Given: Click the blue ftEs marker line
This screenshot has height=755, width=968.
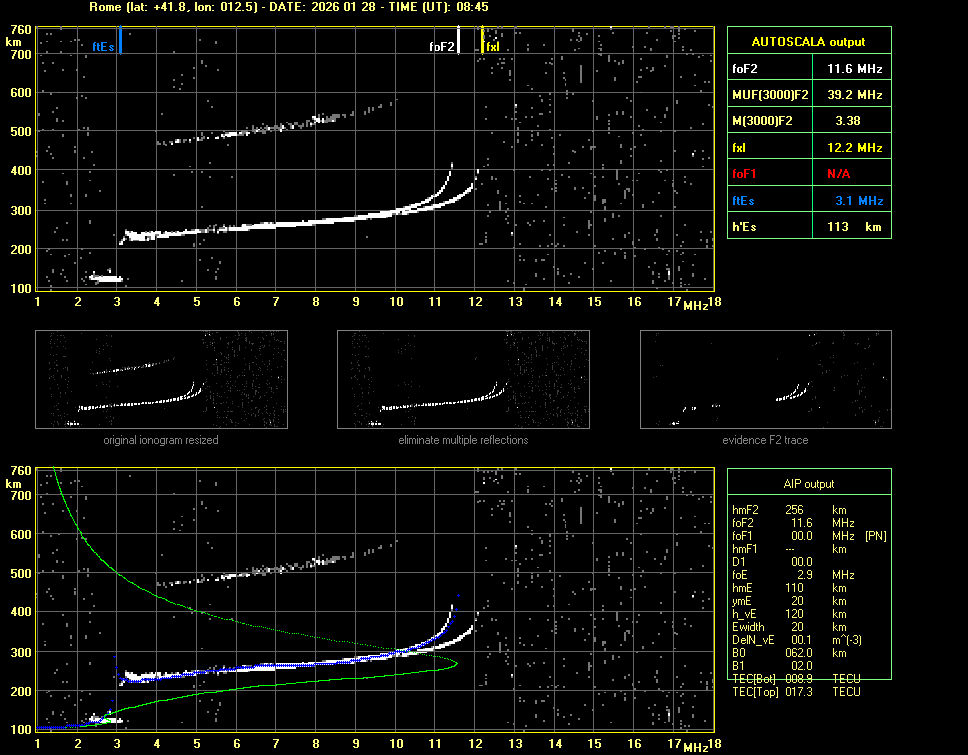Looking at the screenshot, I should [x=120, y=41].
